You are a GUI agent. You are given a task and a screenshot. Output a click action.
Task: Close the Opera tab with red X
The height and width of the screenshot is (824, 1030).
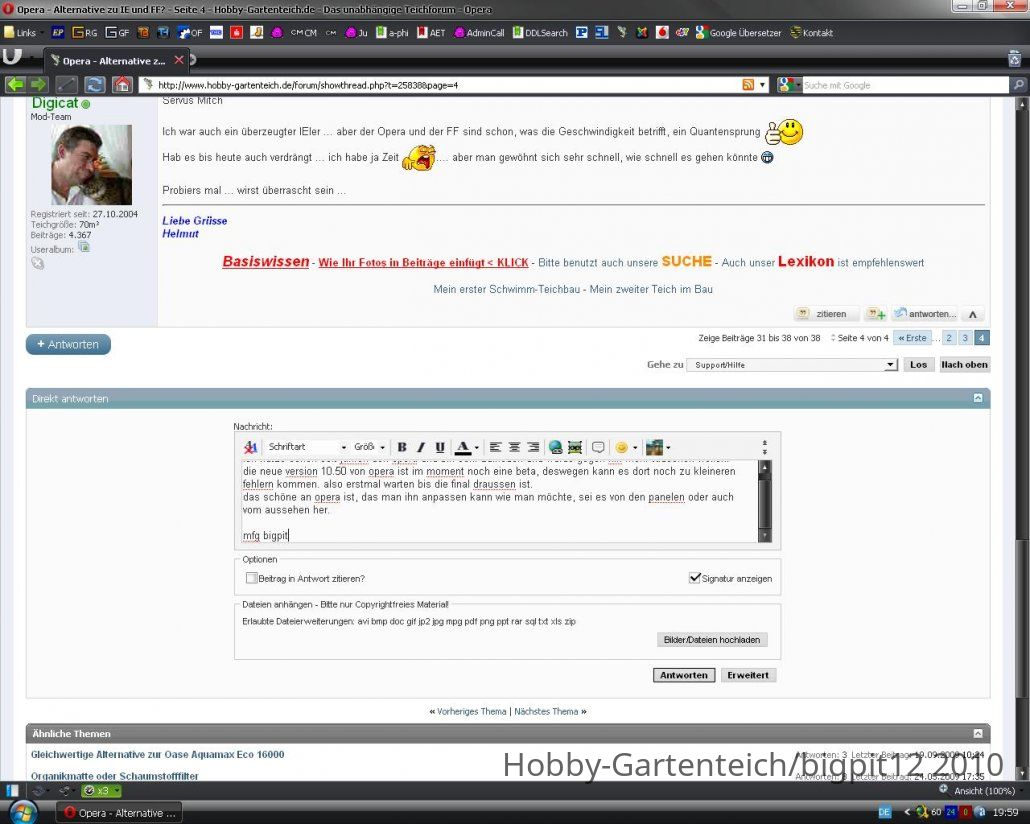tap(179, 60)
